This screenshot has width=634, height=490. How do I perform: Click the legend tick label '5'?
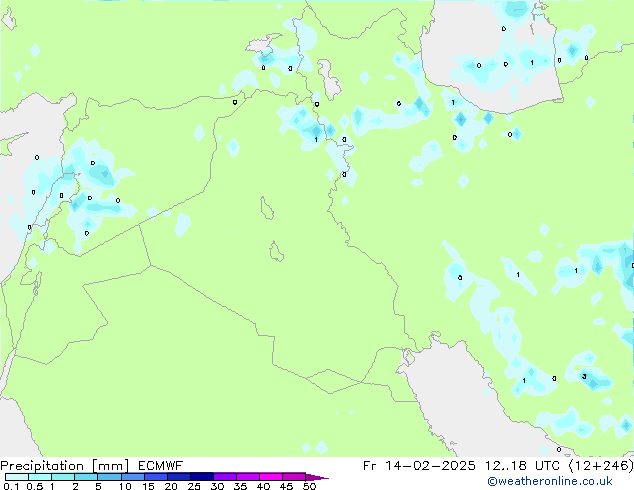coord(98,486)
